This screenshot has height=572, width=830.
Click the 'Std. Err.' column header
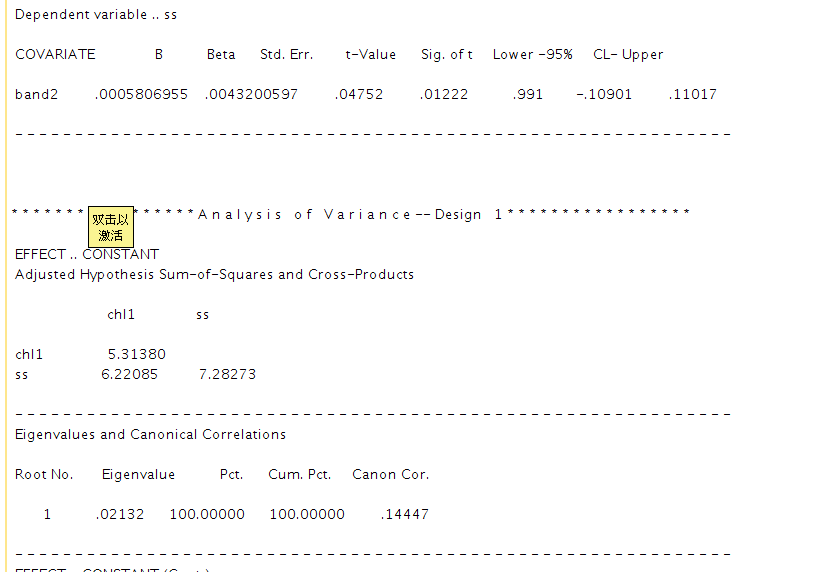pyautogui.click(x=286, y=54)
